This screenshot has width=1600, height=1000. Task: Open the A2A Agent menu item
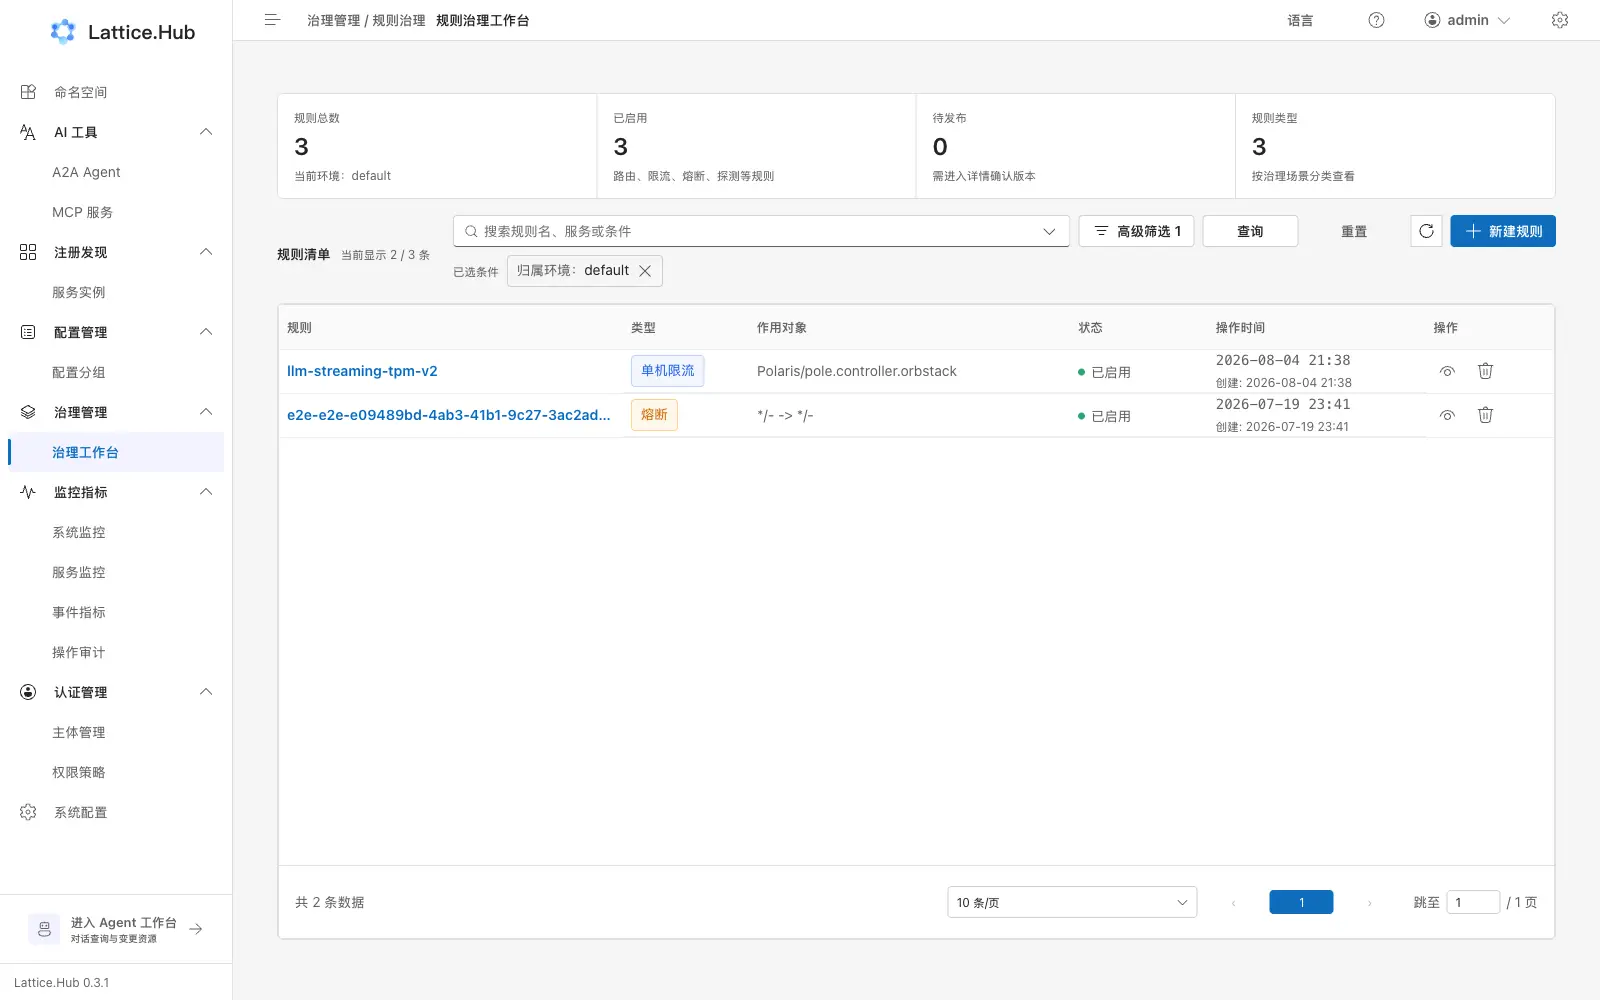click(116, 172)
